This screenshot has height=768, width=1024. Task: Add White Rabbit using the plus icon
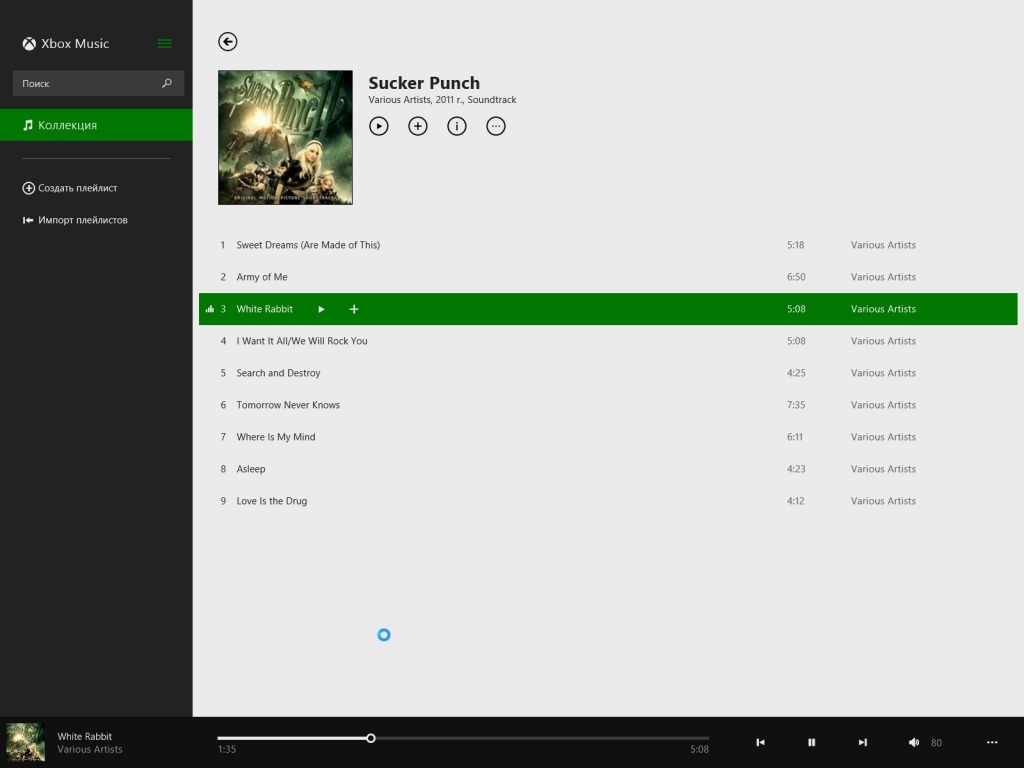(354, 309)
